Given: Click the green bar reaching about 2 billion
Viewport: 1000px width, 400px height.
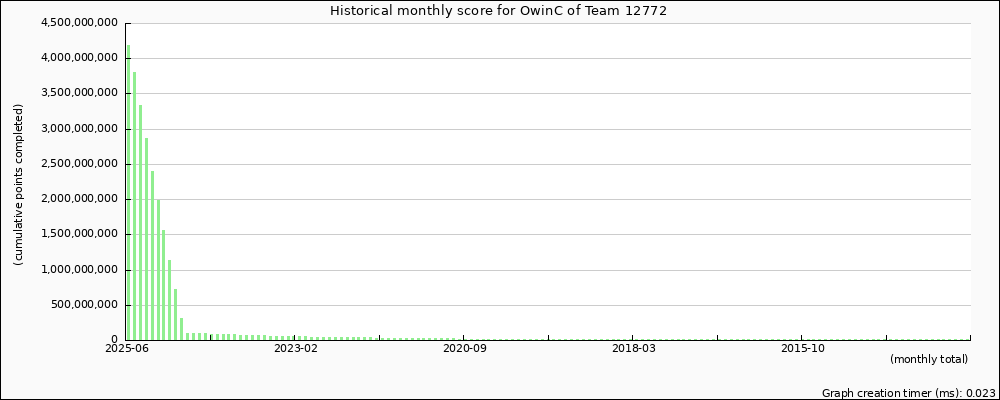Looking at the screenshot, I should click(x=158, y=270).
